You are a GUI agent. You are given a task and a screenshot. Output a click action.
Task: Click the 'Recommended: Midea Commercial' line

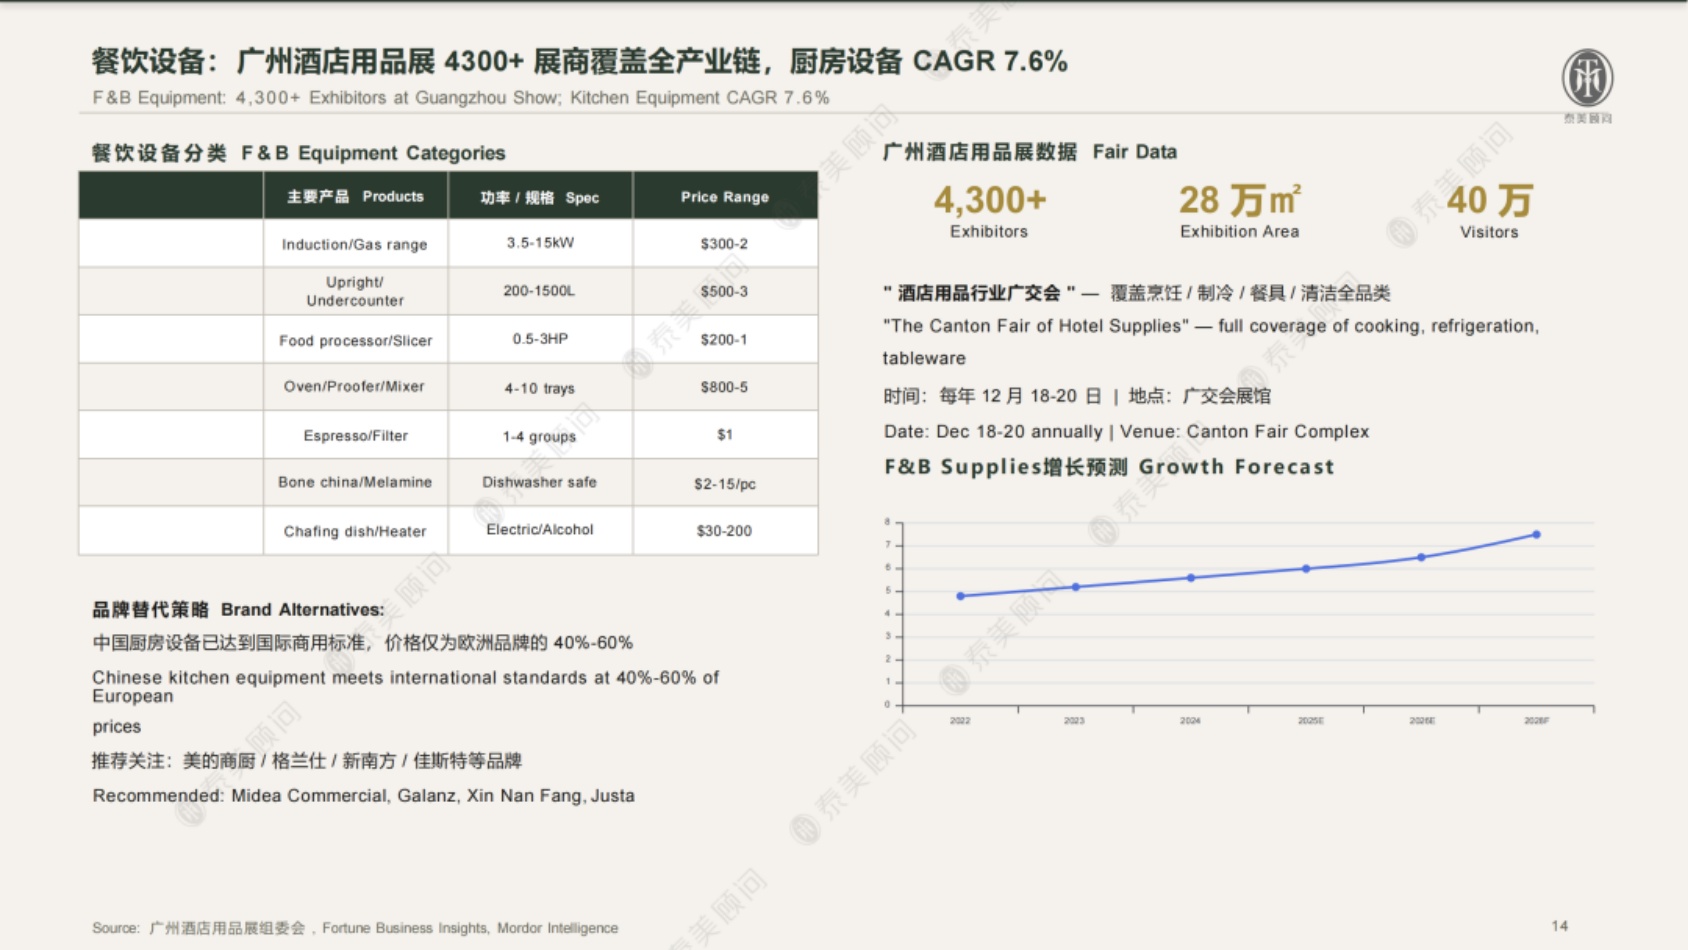[x=363, y=796]
